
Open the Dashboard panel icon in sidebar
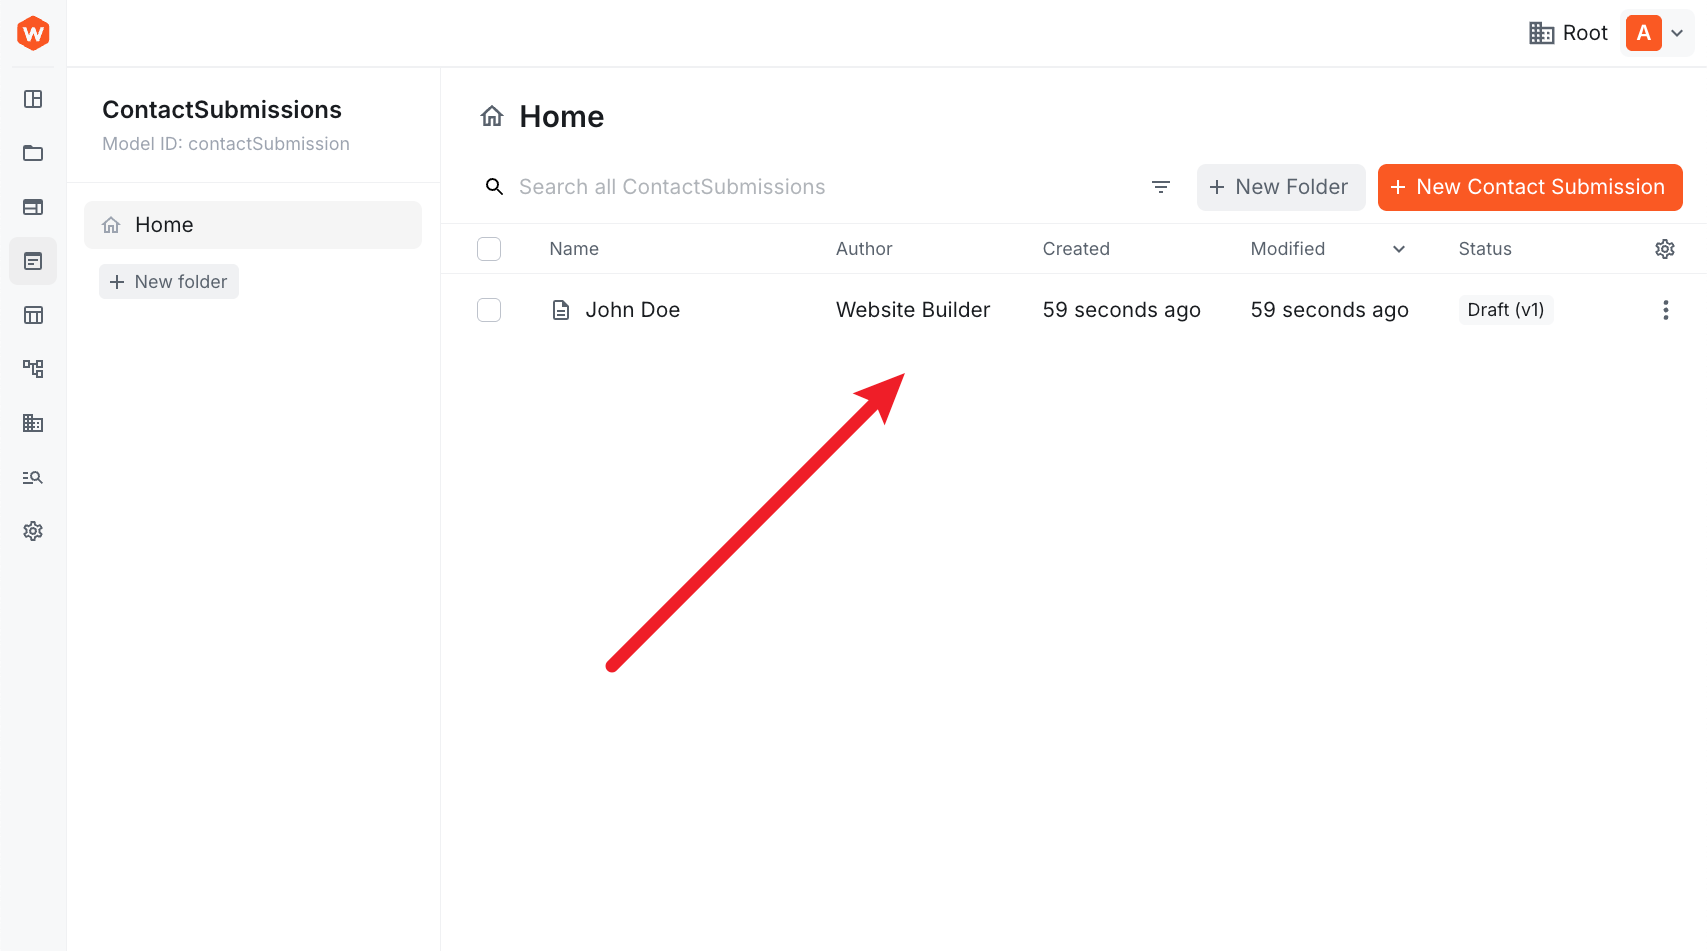pyautogui.click(x=33, y=99)
